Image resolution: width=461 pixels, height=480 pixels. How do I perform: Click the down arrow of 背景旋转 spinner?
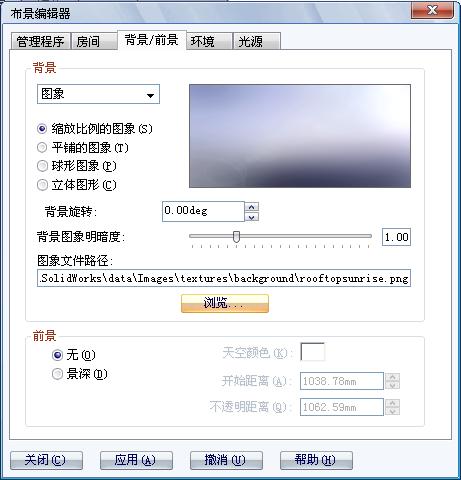(252, 217)
